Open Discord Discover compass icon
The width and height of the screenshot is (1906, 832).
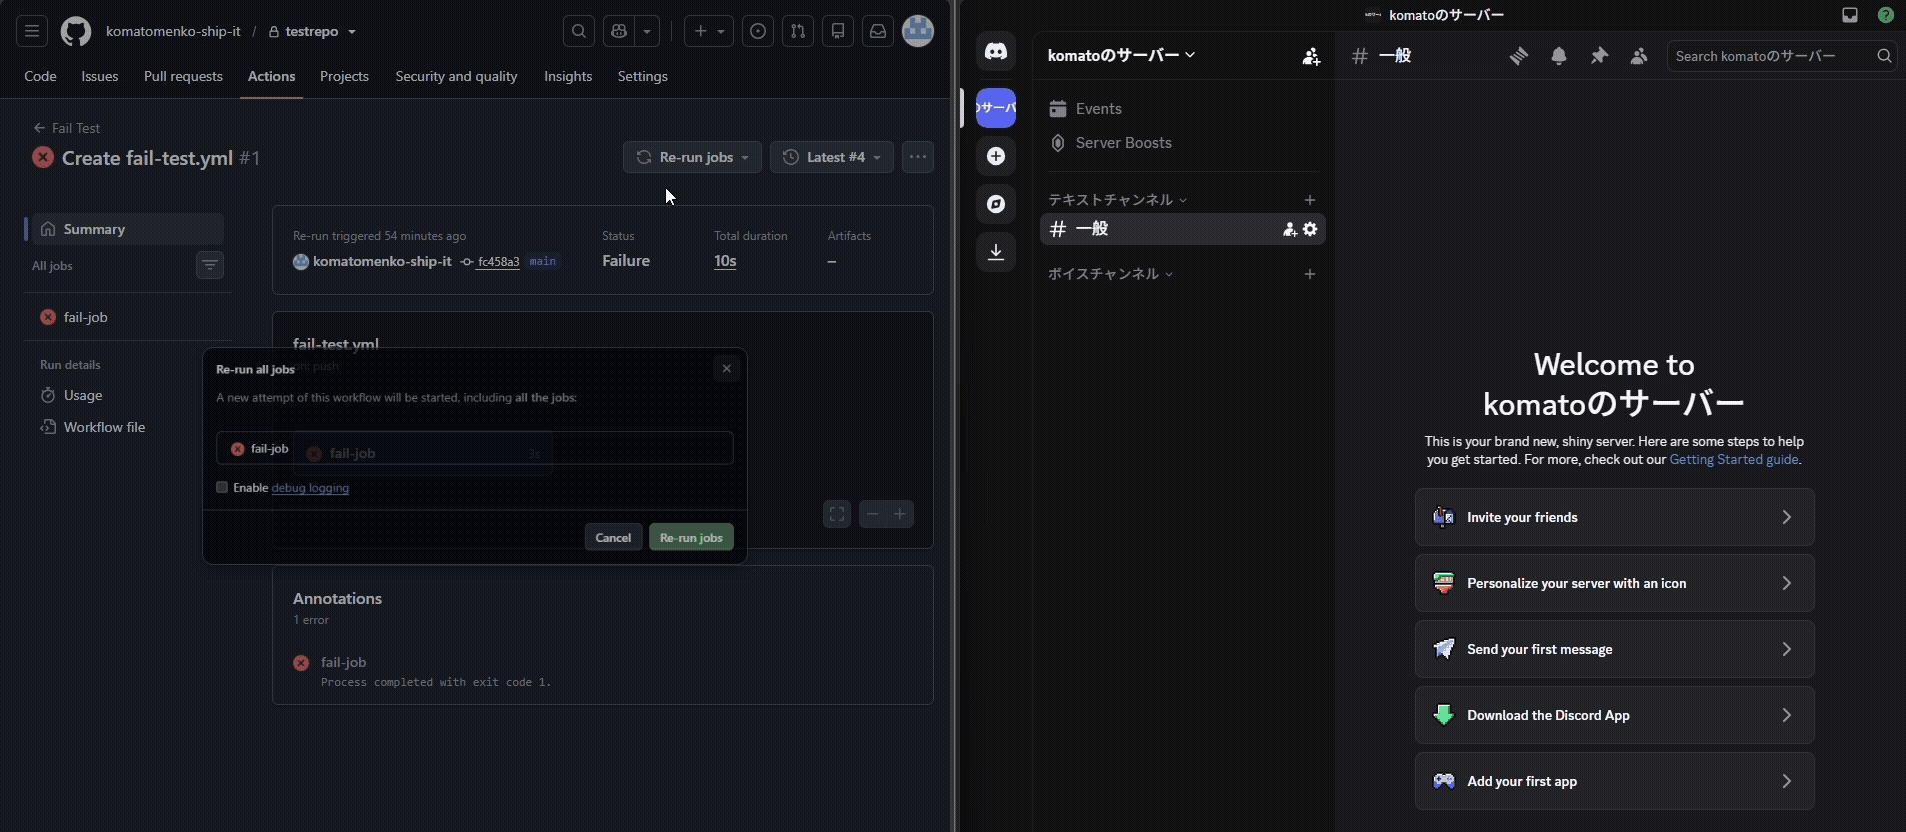(996, 204)
